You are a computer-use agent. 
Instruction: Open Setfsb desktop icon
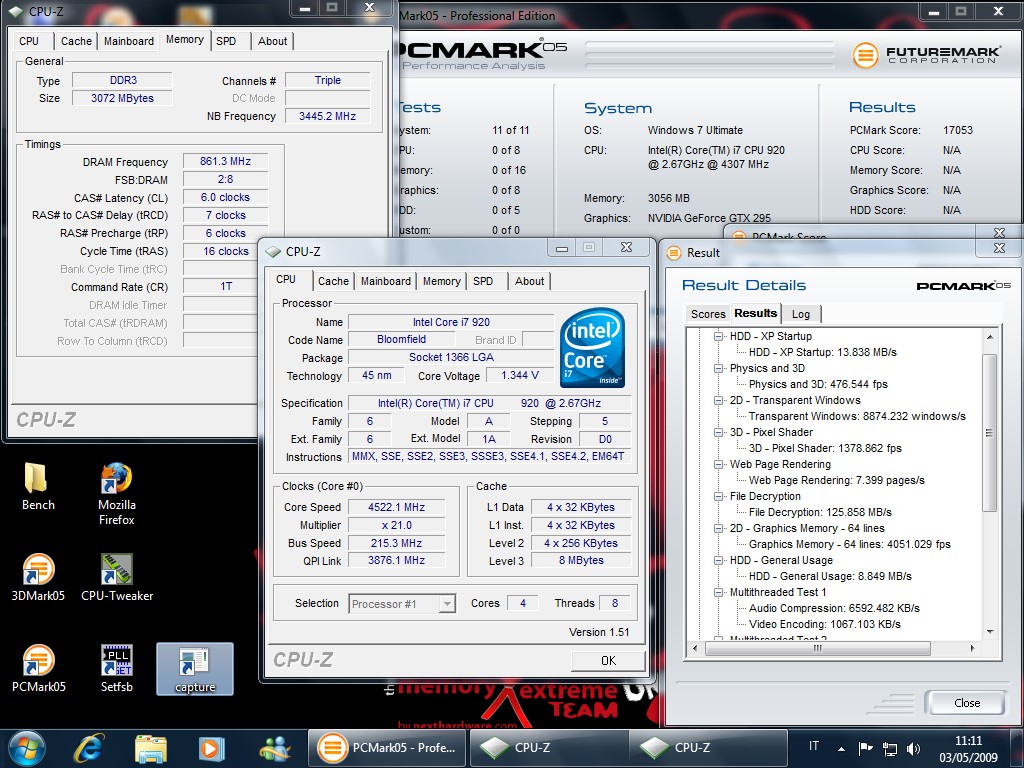[117, 668]
